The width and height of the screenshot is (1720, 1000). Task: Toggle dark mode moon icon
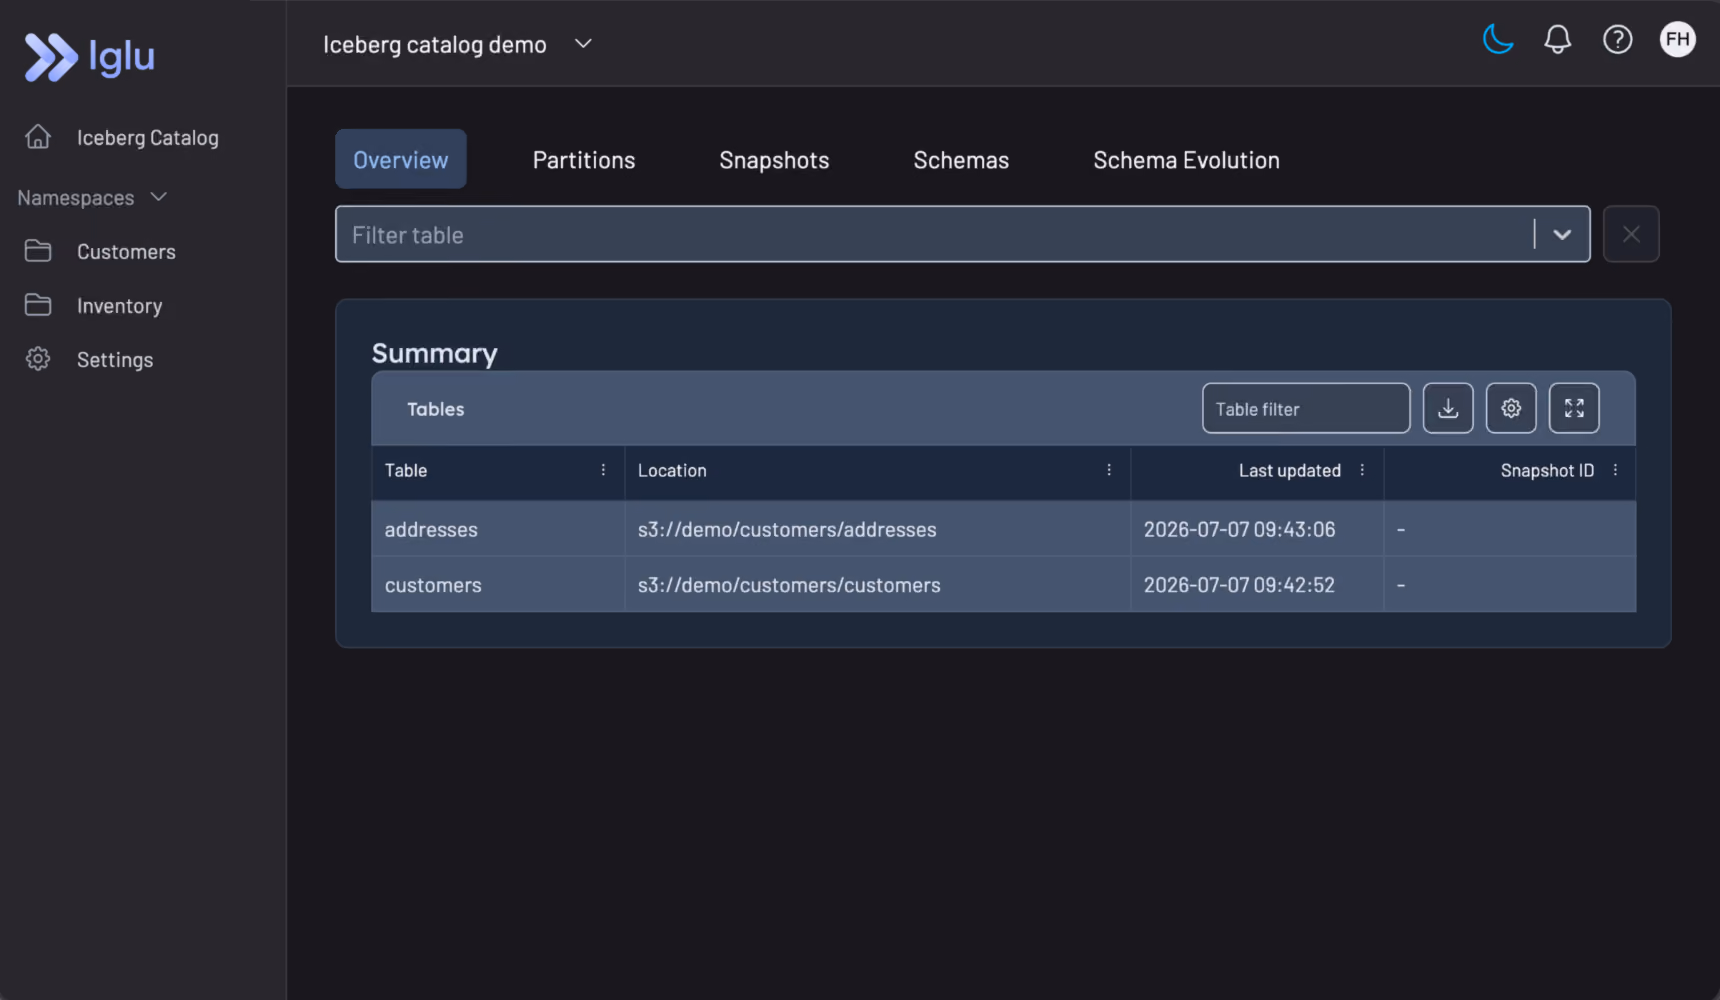[x=1497, y=40]
